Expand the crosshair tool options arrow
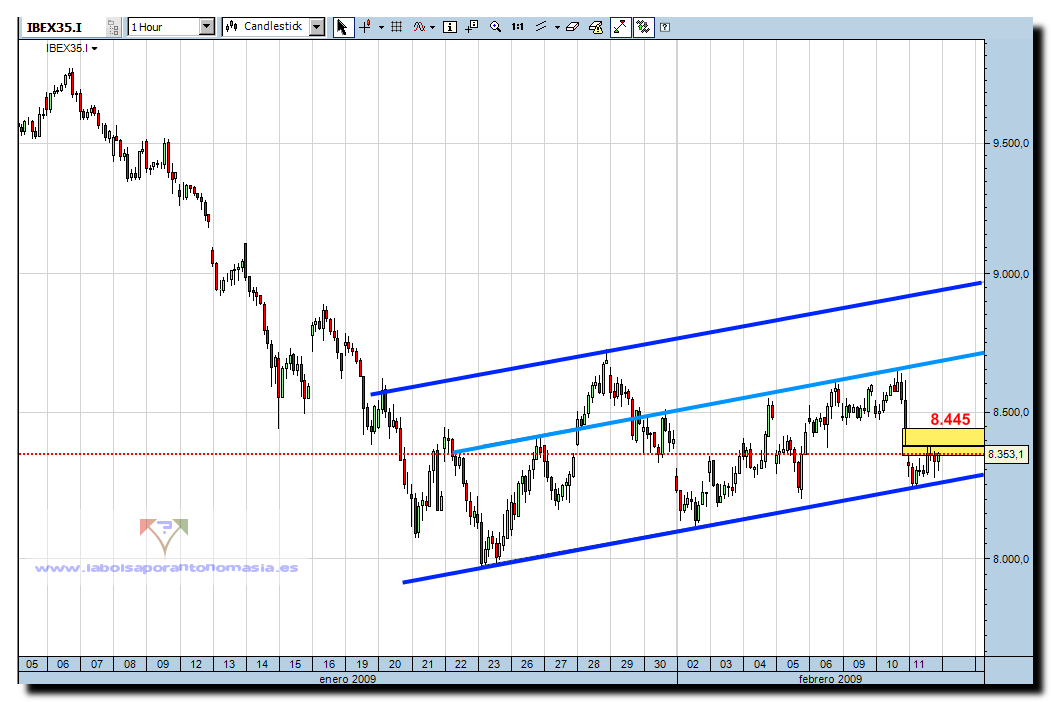Image resolution: width=1051 pixels, height=702 pixels. [381, 27]
